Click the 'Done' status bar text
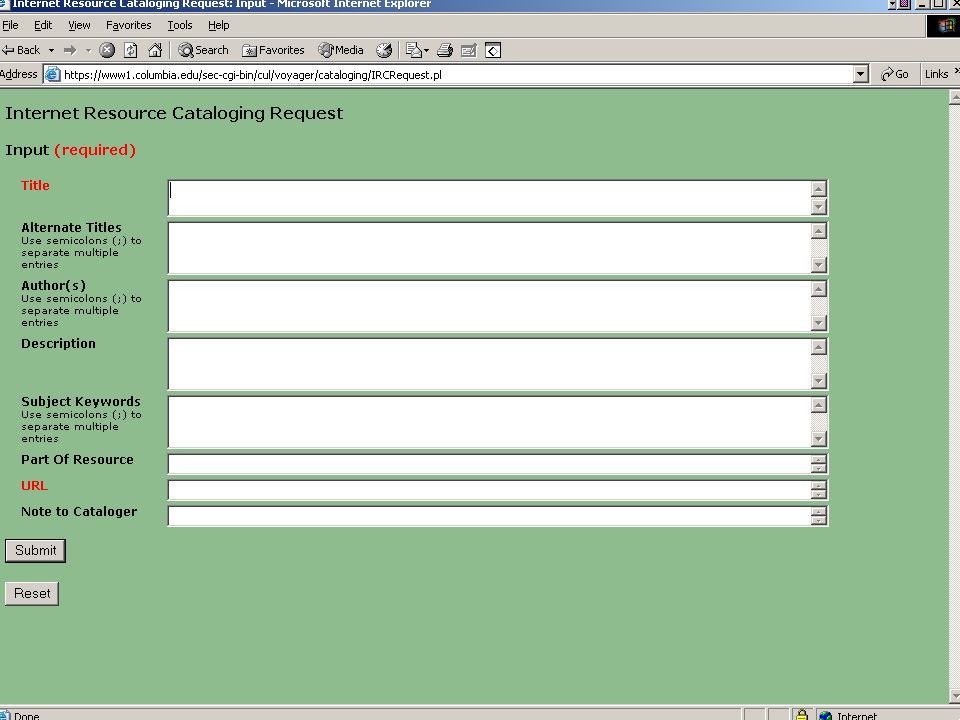The height and width of the screenshot is (720, 960). pos(27,715)
